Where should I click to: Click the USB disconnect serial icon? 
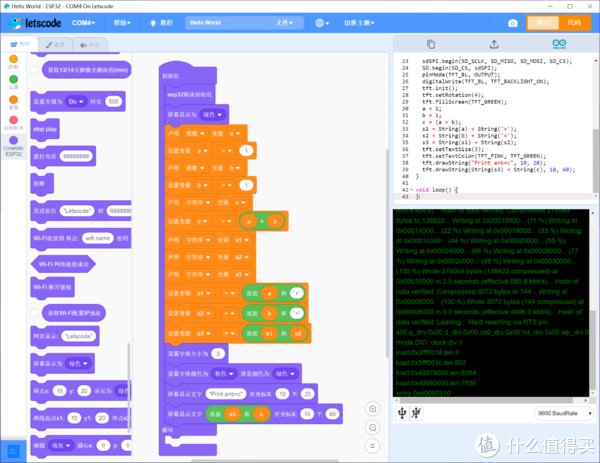pos(416,413)
